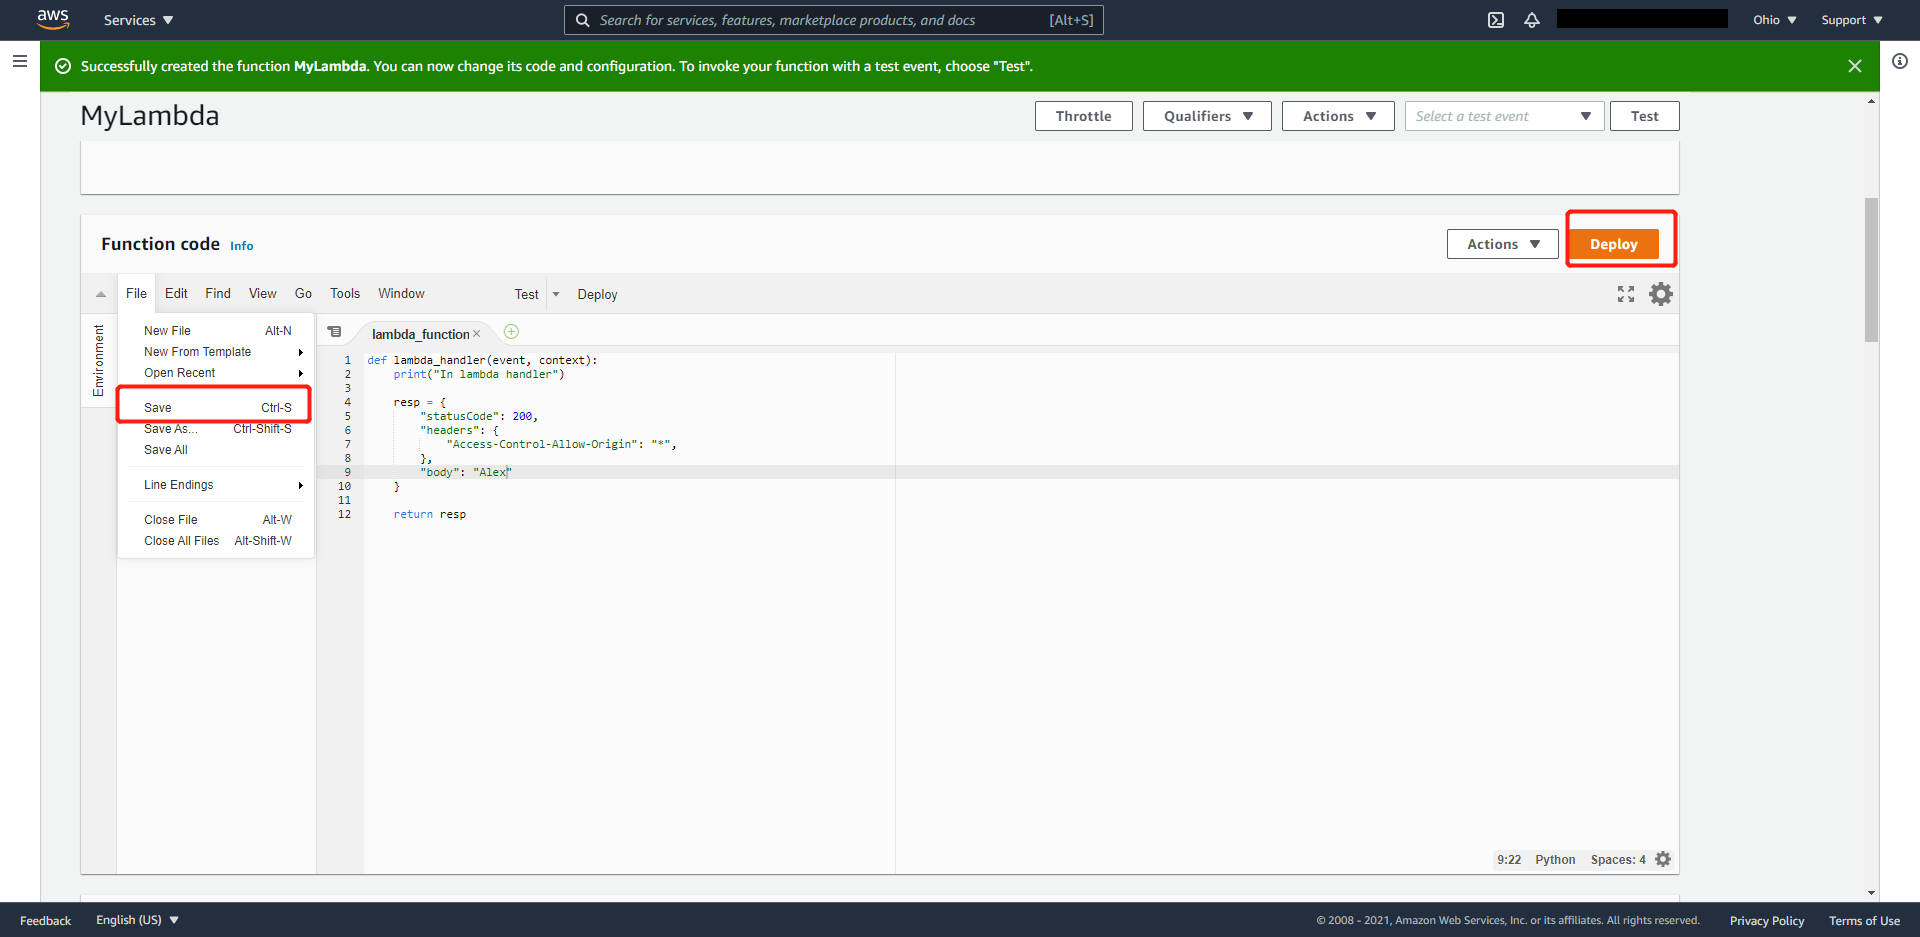Open the info panel icon below notifications
The image size is (1920, 937).
[x=1901, y=61]
